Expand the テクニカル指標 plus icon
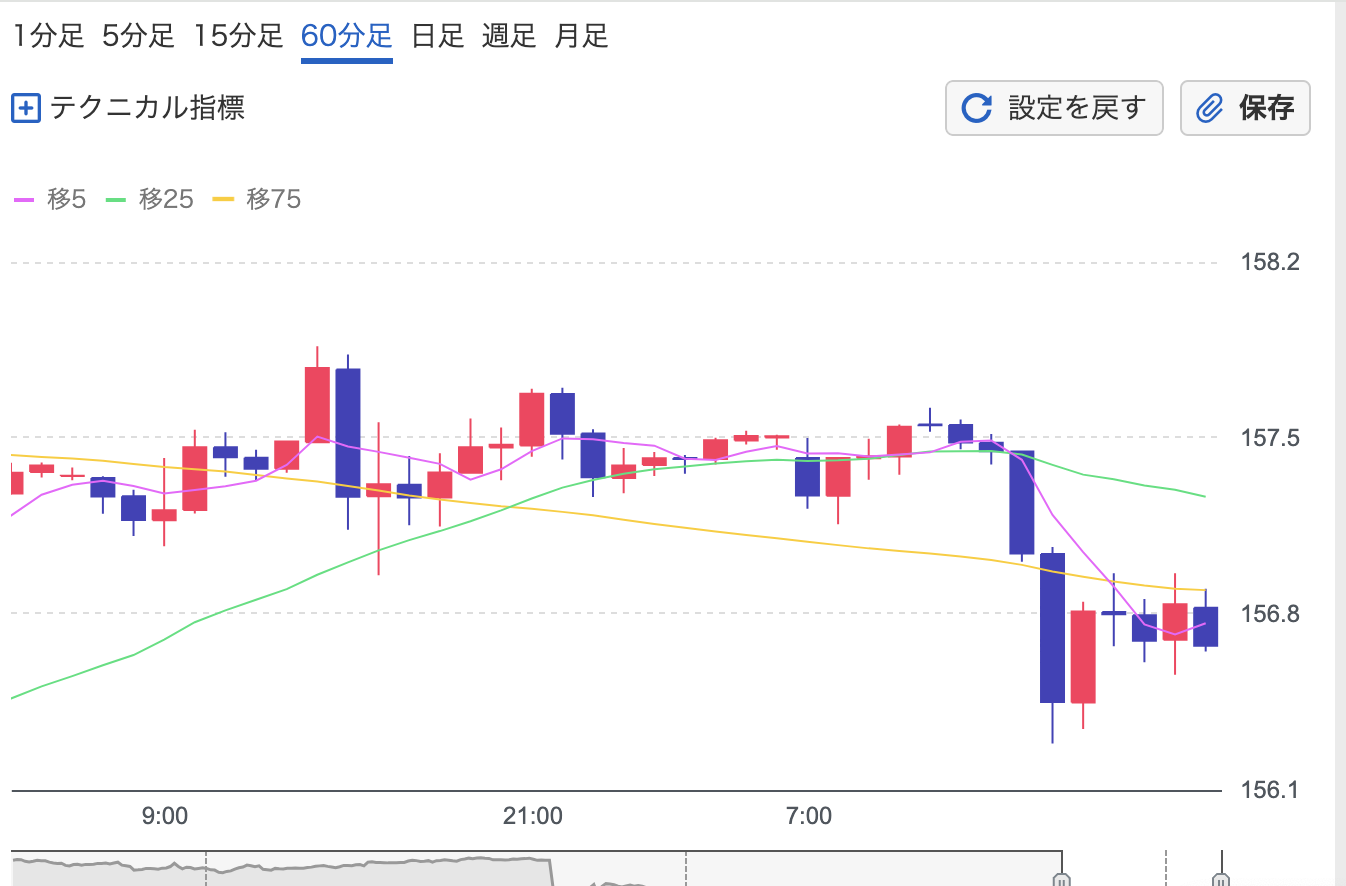Viewport: 1346px width, 886px height. pyautogui.click(x=25, y=108)
